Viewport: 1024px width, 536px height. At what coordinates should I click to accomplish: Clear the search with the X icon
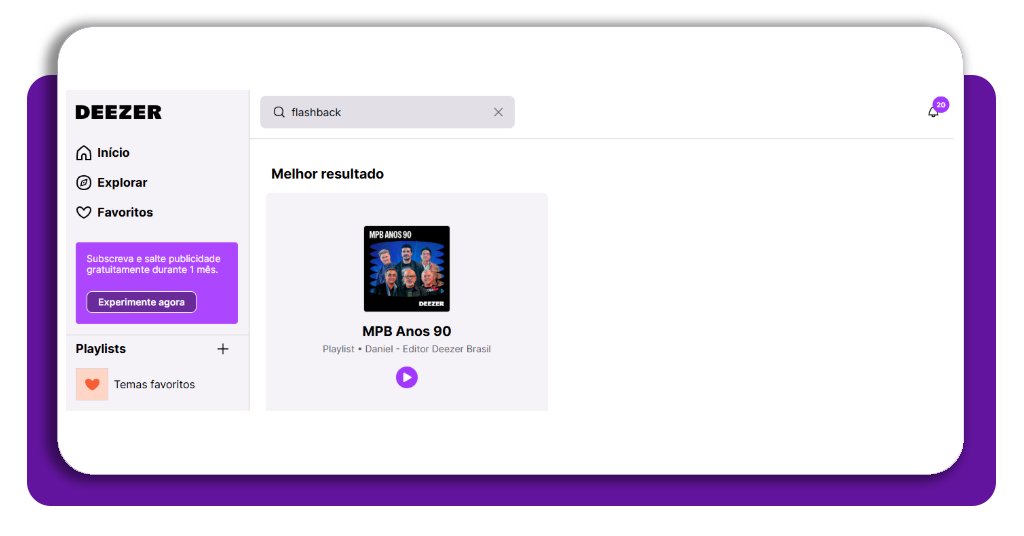click(x=498, y=112)
